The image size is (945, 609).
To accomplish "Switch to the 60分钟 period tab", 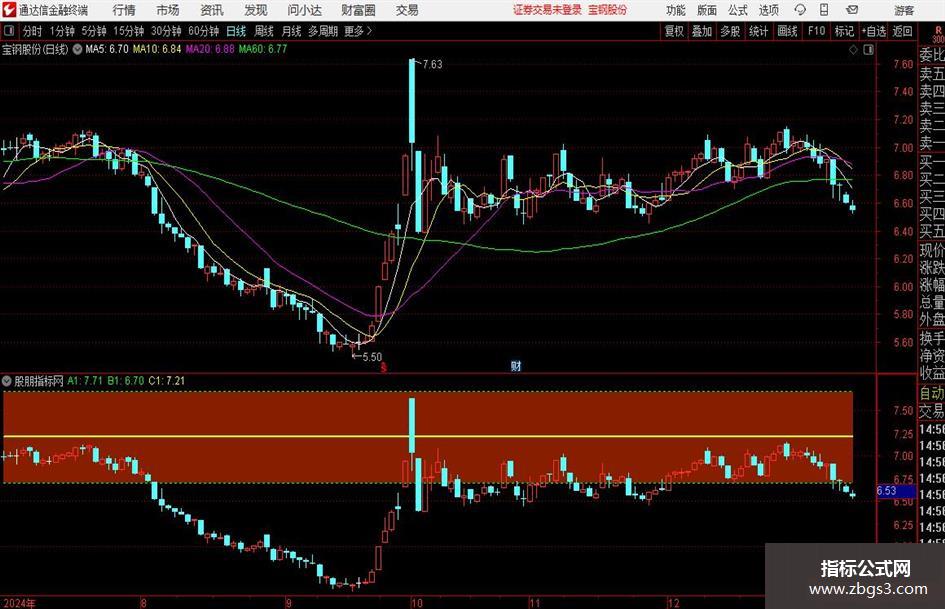I will tap(204, 31).
